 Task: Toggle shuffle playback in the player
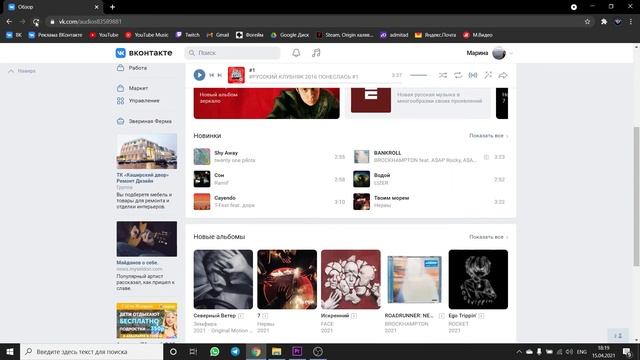pos(443,75)
